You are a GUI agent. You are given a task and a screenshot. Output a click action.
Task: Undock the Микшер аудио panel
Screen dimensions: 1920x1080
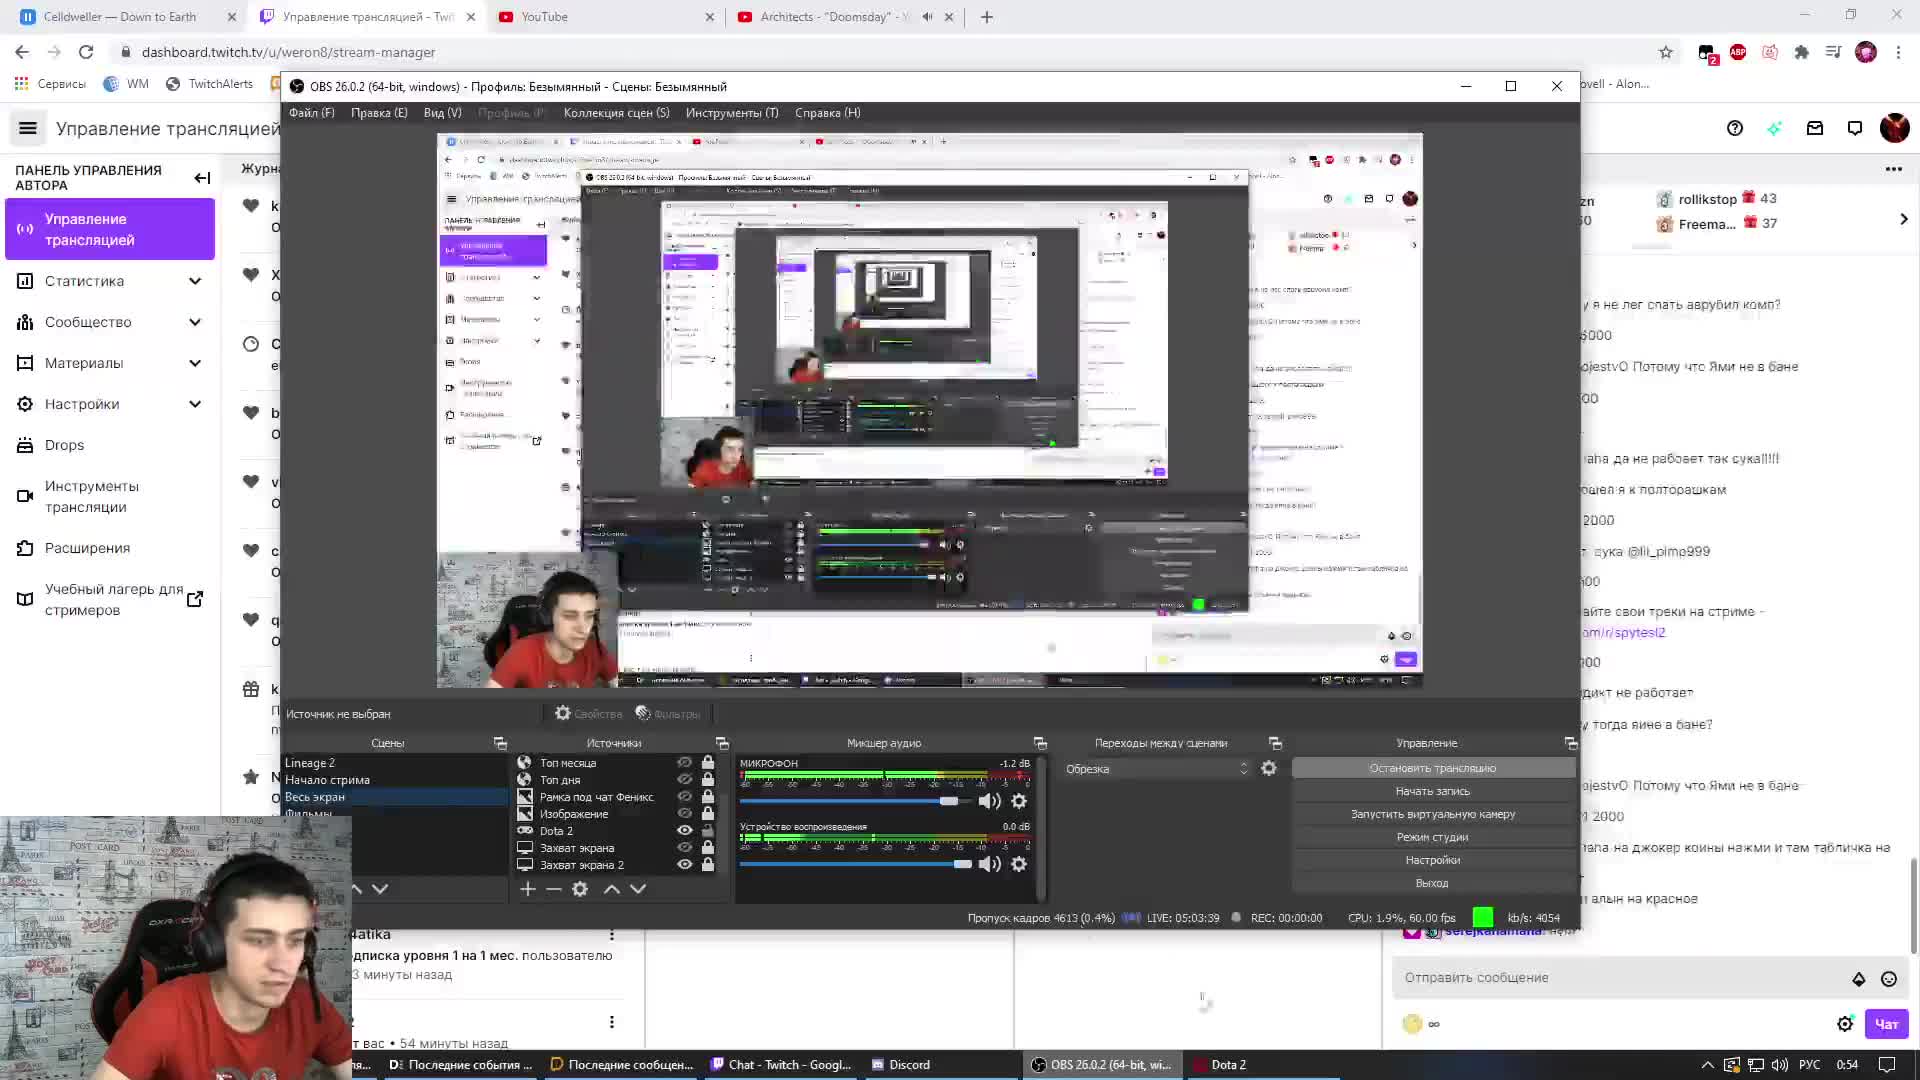pos(1040,743)
